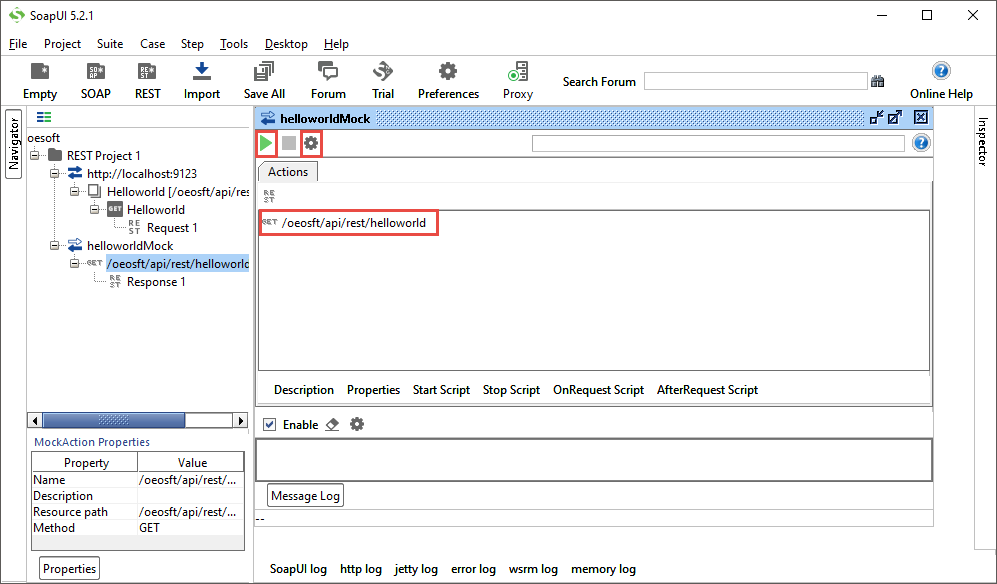Open the Desktop menu
Image resolution: width=997 pixels, height=584 pixels.
pyautogui.click(x=286, y=44)
